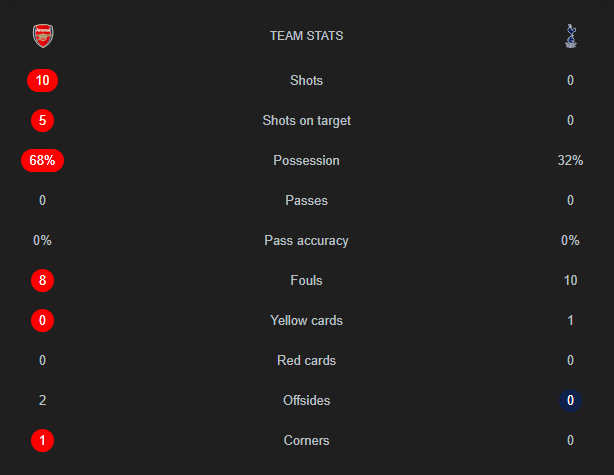This screenshot has width=614, height=475.
Task: Click Arsenal's red 1 corners badge
Action: tap(43, 440)
